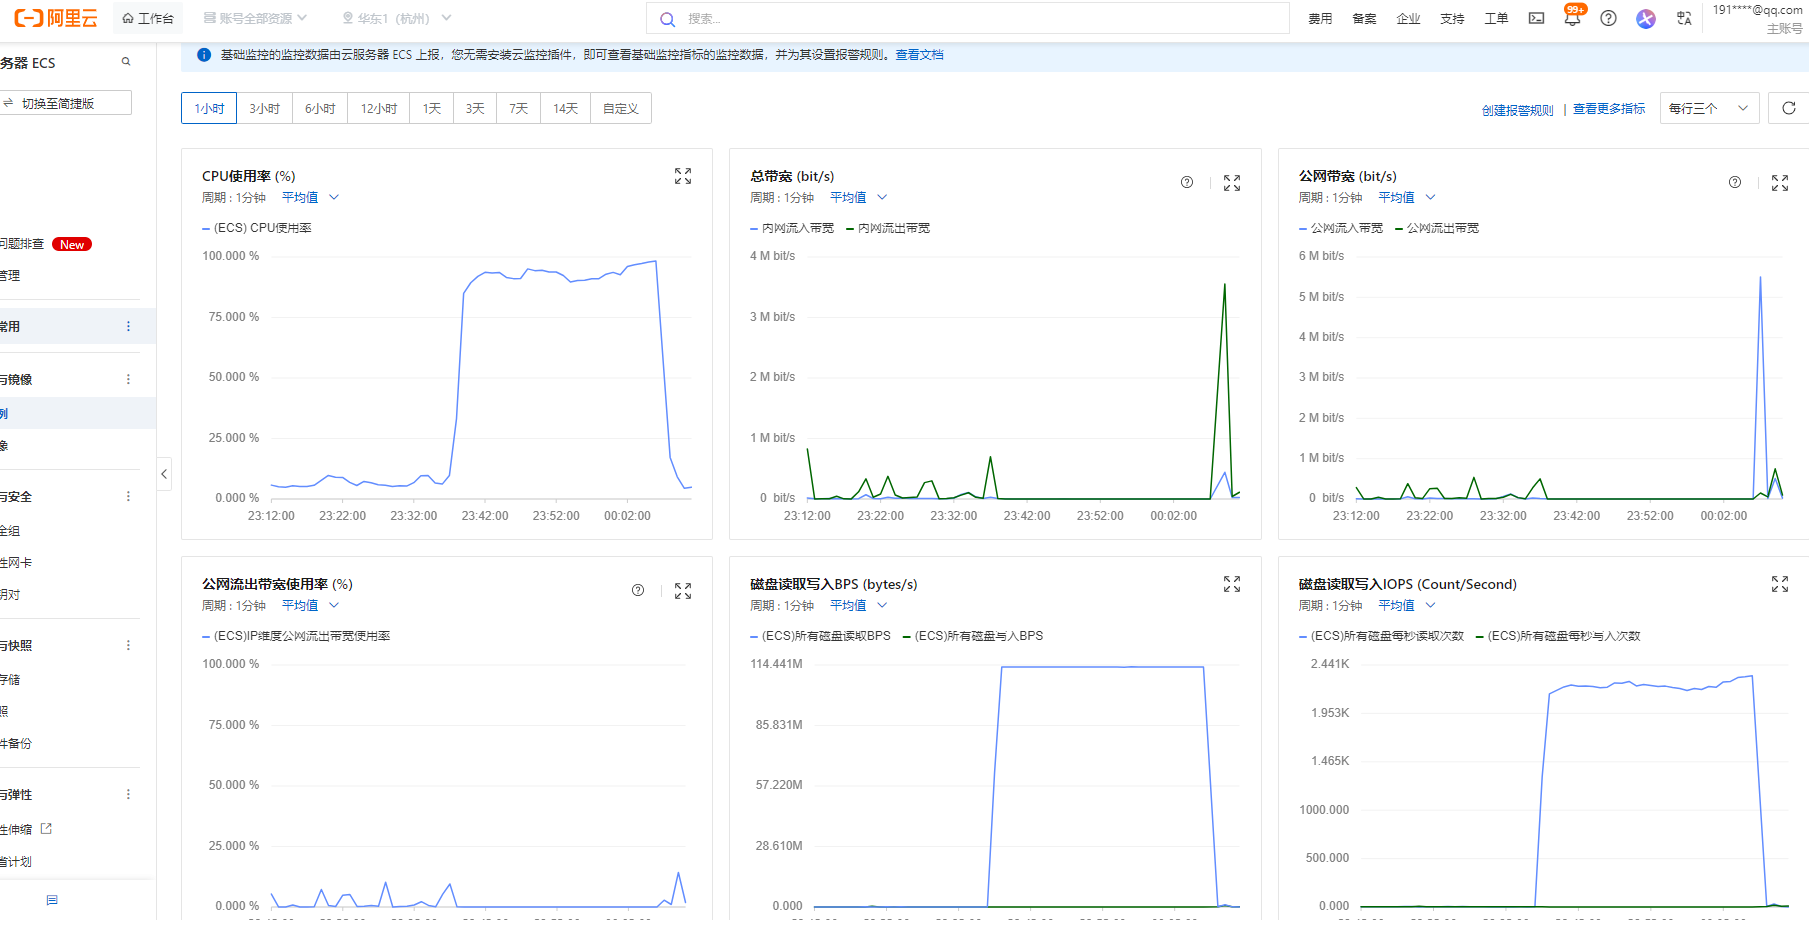Toggle the 内网流入带宽 legend series
Viewport: 1809px width, 928px height.
click(792, 228)
